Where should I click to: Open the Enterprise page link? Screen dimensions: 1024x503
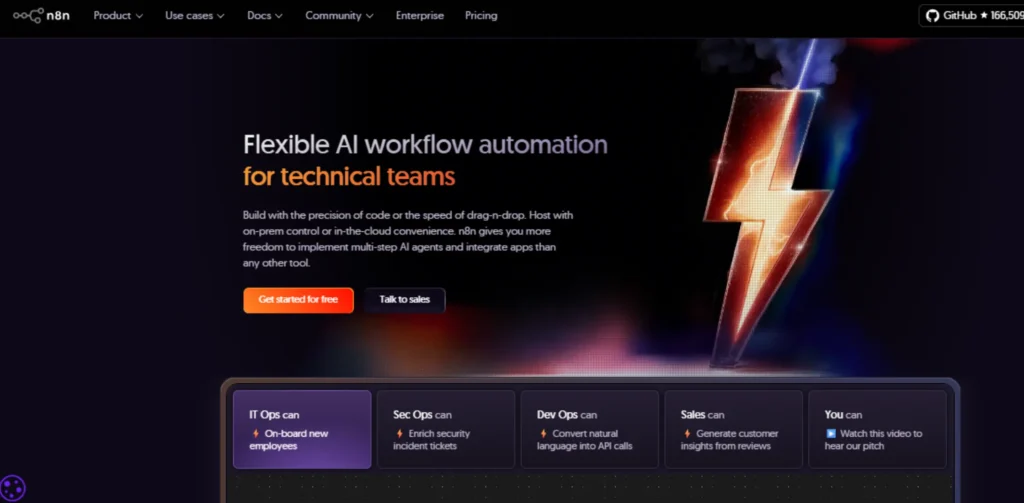pos(419,16)
